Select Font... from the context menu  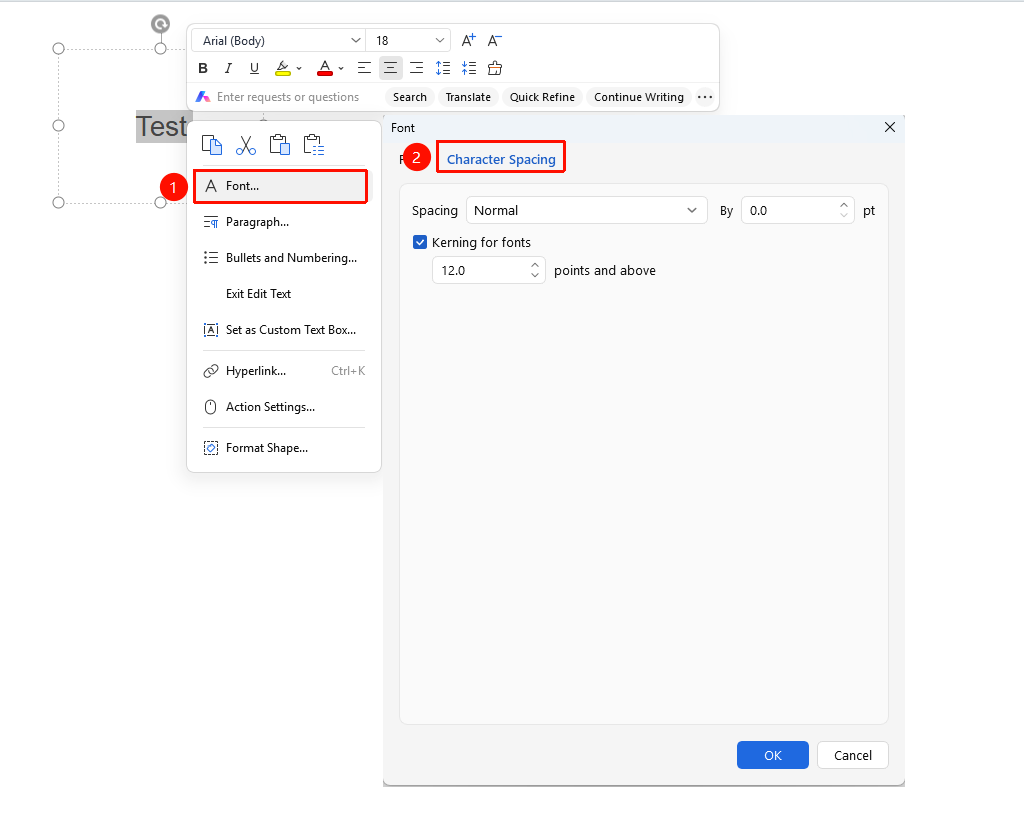[x=281, y=186]
